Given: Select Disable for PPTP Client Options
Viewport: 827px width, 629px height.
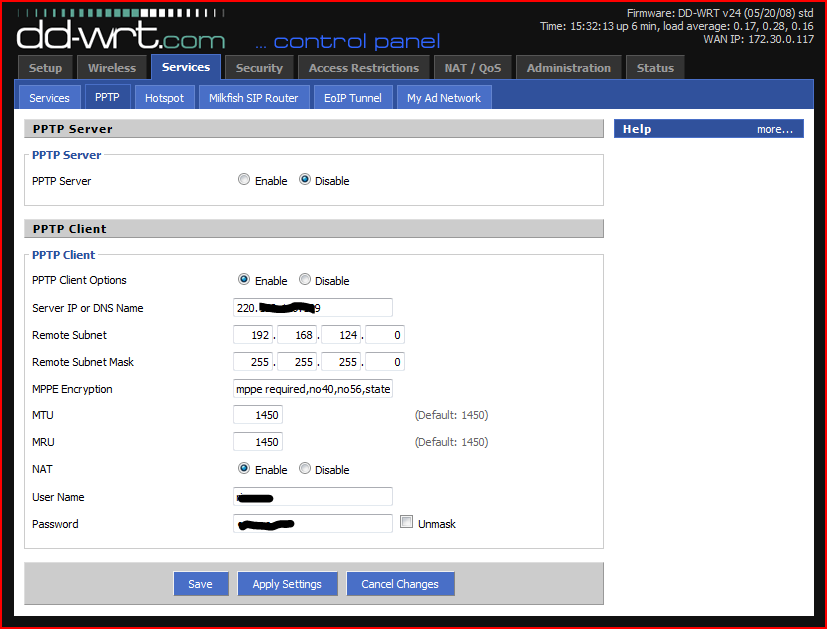Looking at the screenshot, I should coord(305,279).
